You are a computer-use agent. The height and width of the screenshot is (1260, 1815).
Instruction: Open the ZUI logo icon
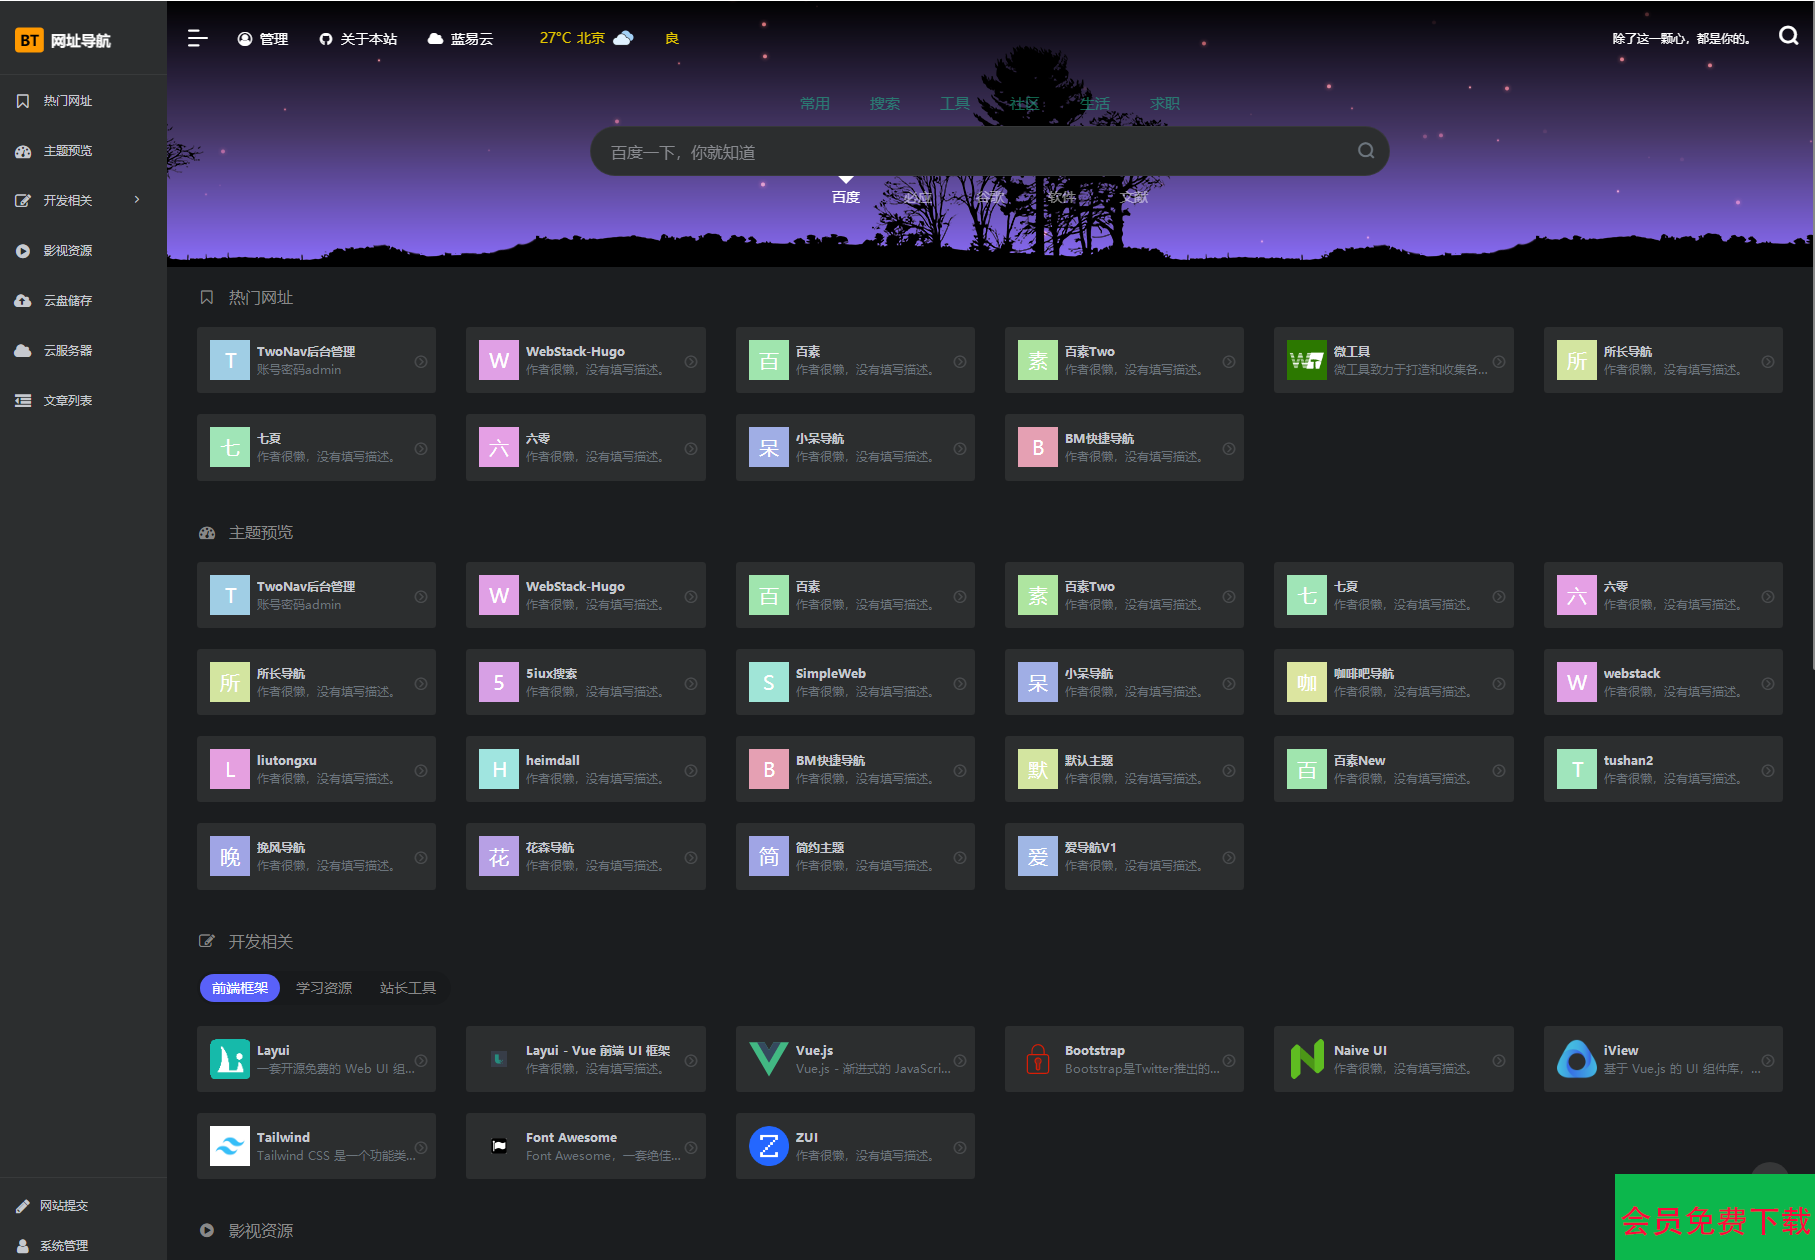point(768,1146)
